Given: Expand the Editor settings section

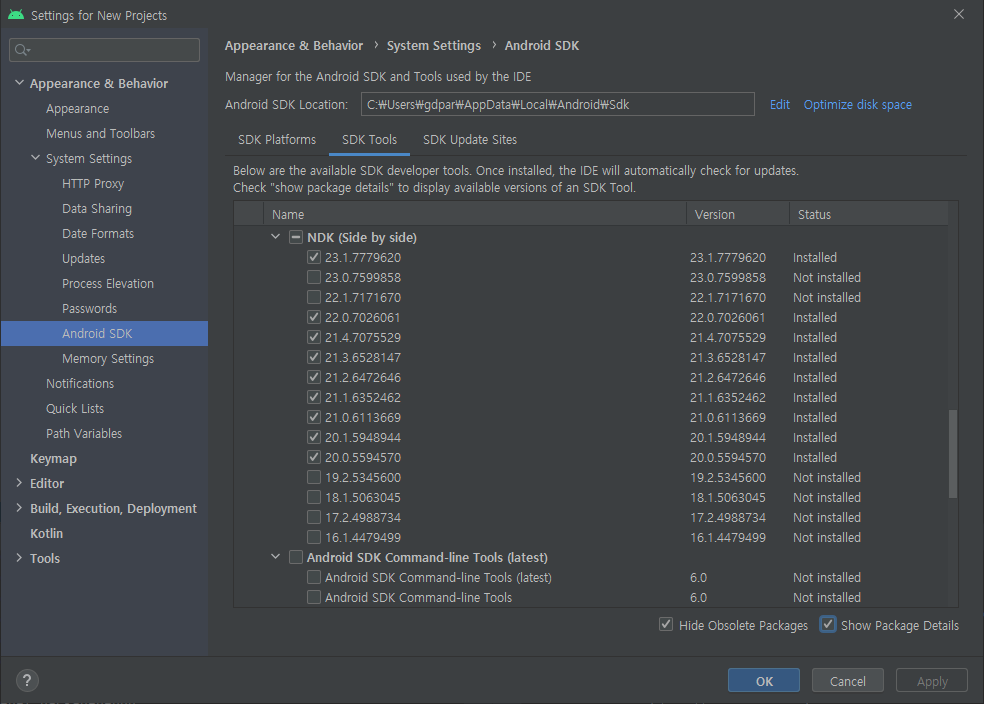Looking at the screenshot, I should pyautogui.click(x=19, y=483).
